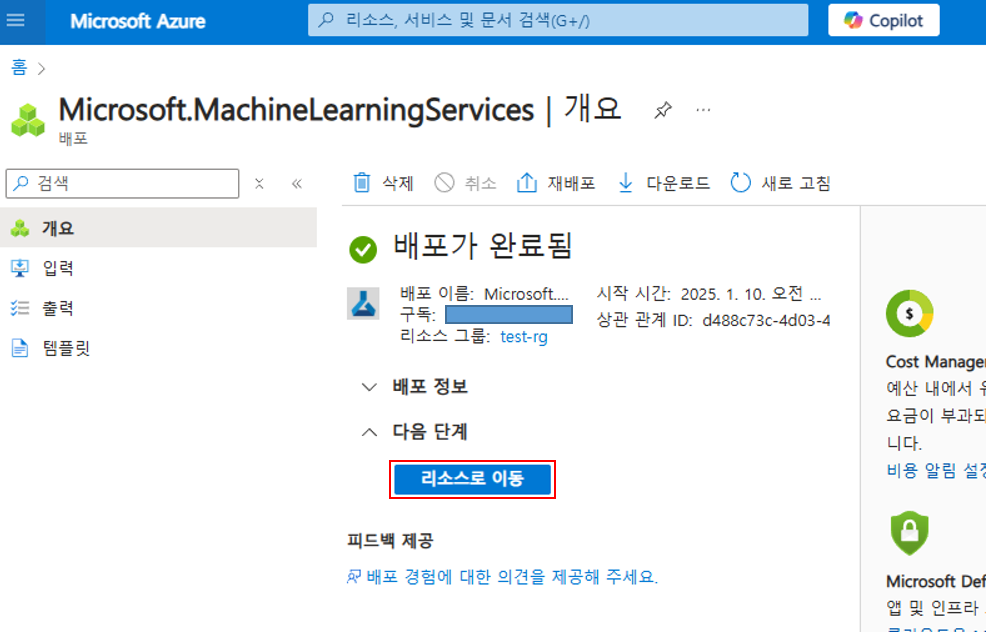Go to the 홈 breadcrumb link
Screen dimensions: 988x633
tap(19, 67)
